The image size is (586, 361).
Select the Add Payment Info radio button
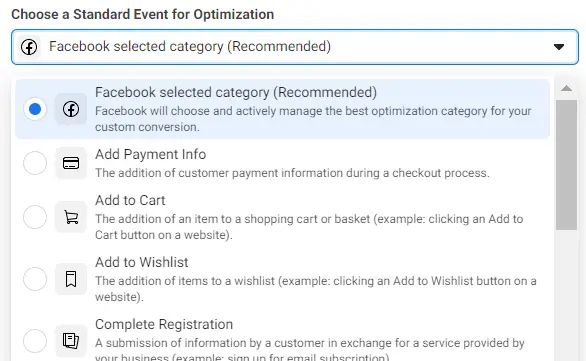pyautogui.click(x=35, y=163)
